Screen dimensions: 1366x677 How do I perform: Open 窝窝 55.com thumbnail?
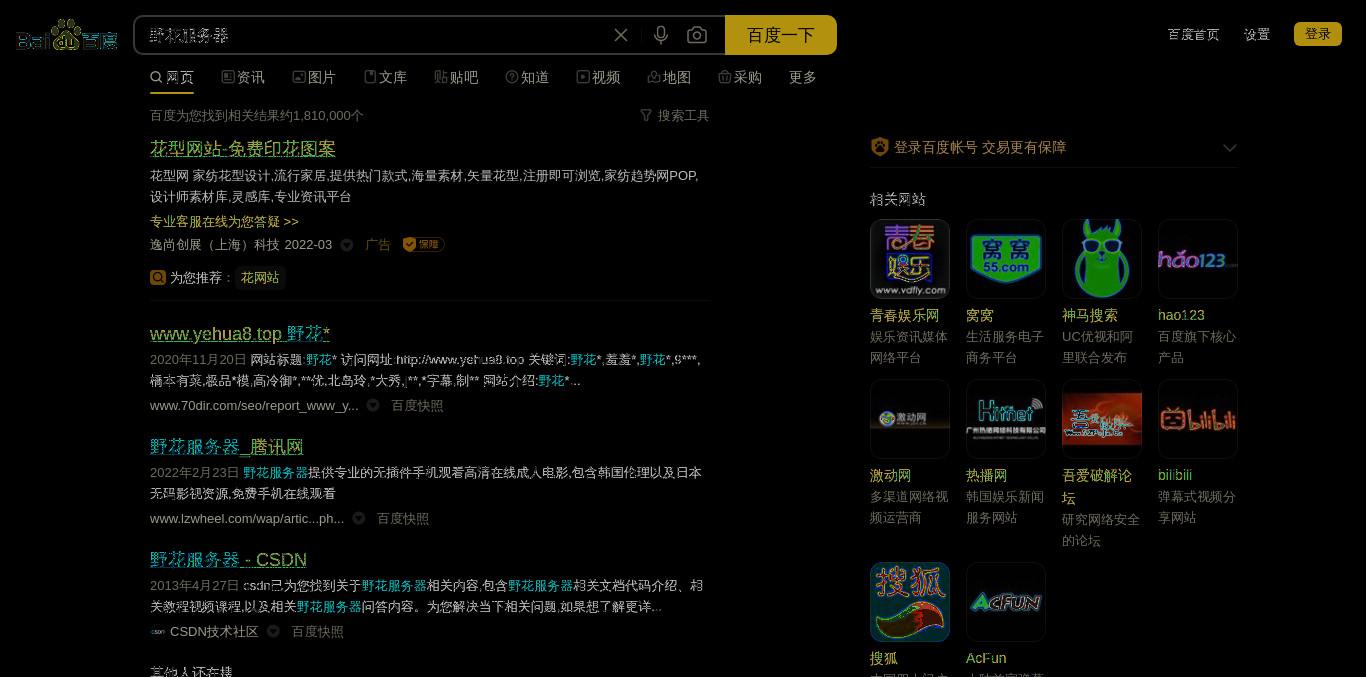1006,259
